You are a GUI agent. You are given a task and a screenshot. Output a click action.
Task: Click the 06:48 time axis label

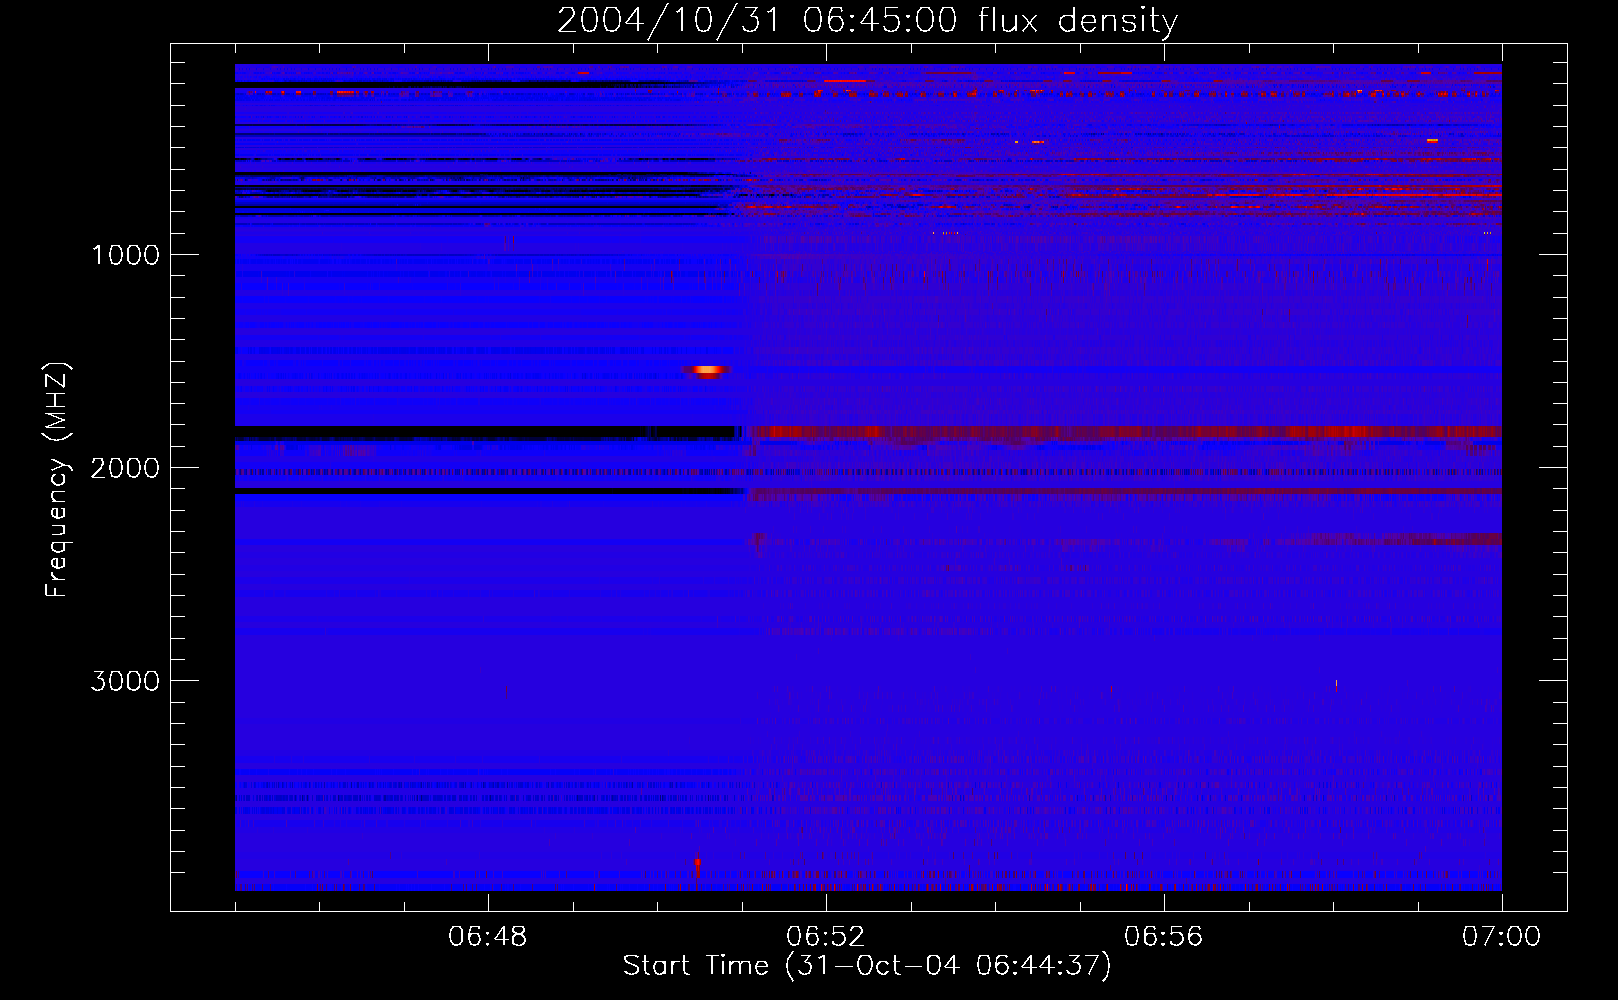click(488, 937)
